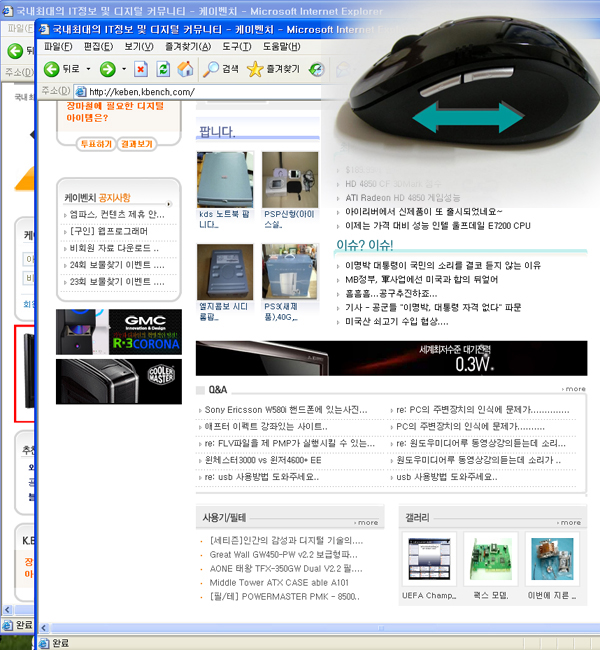Open Sony Ericsson W580i question link

286,410
